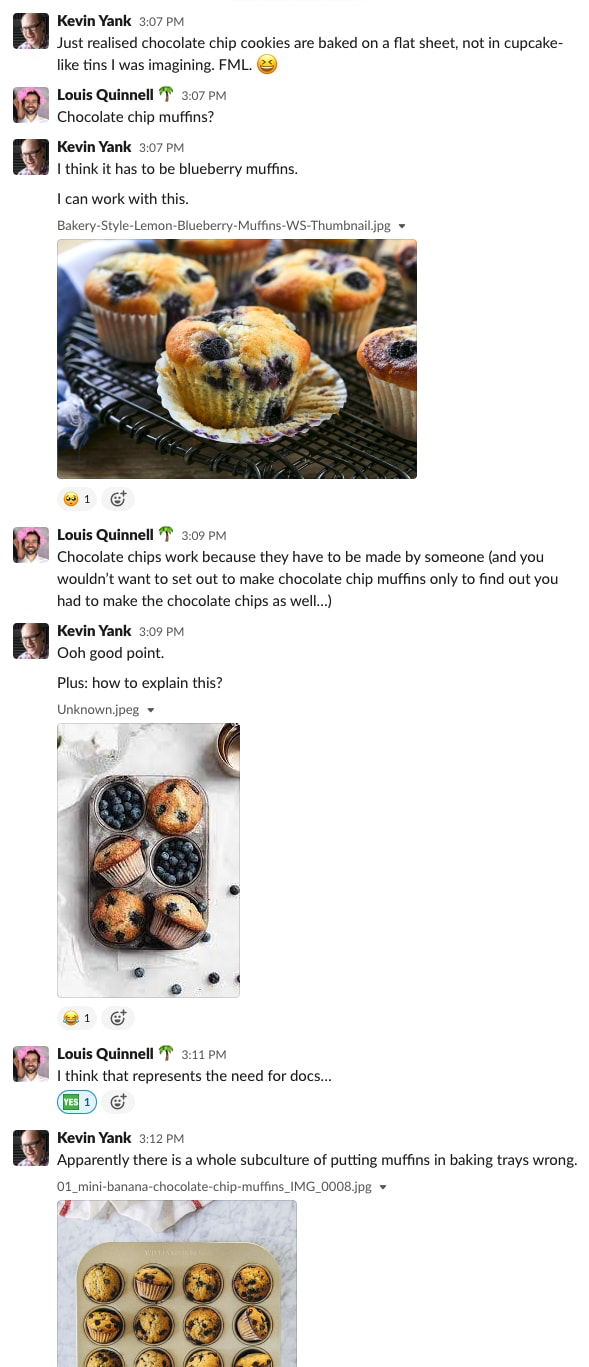
Task: Open the mini banana chocolate chip muffins image
Action: point(177,1283)
